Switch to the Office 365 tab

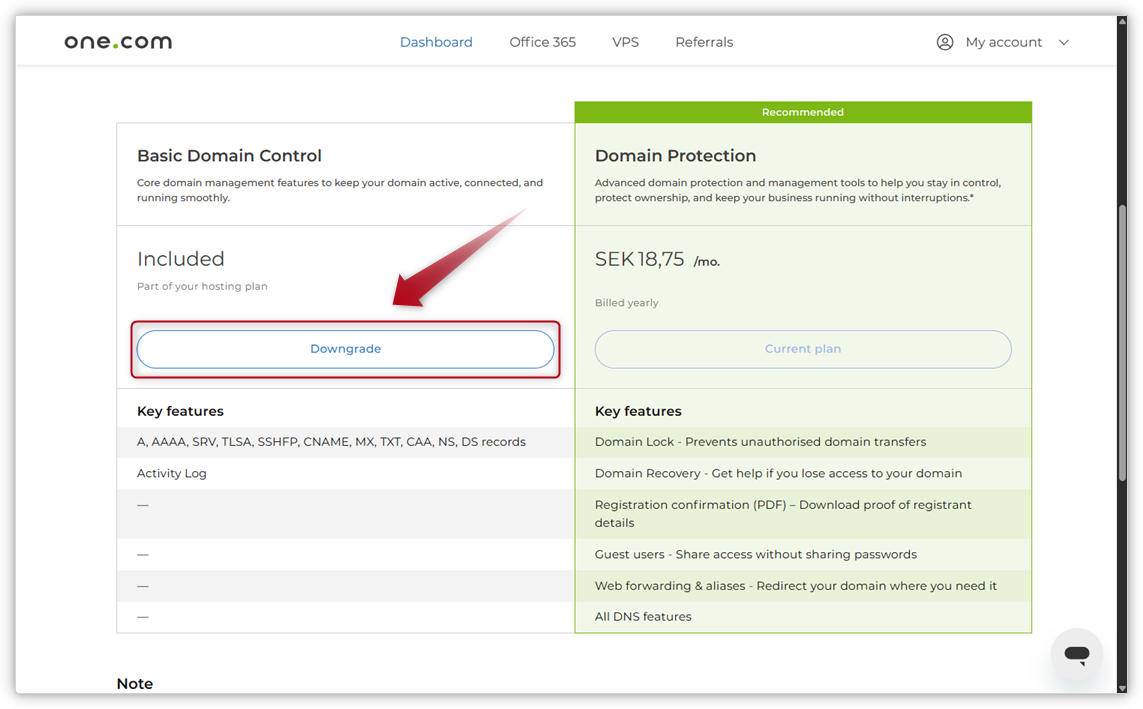542,41
